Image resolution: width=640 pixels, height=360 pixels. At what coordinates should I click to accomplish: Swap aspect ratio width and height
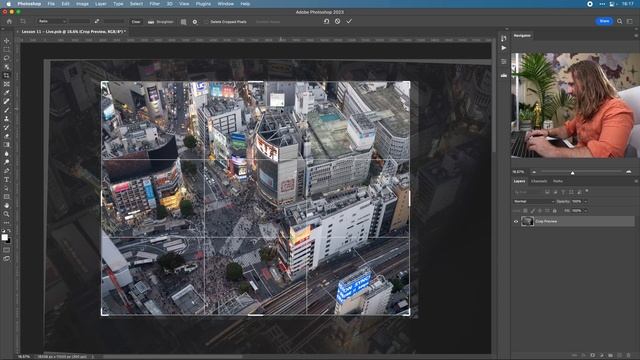point(97,21)
